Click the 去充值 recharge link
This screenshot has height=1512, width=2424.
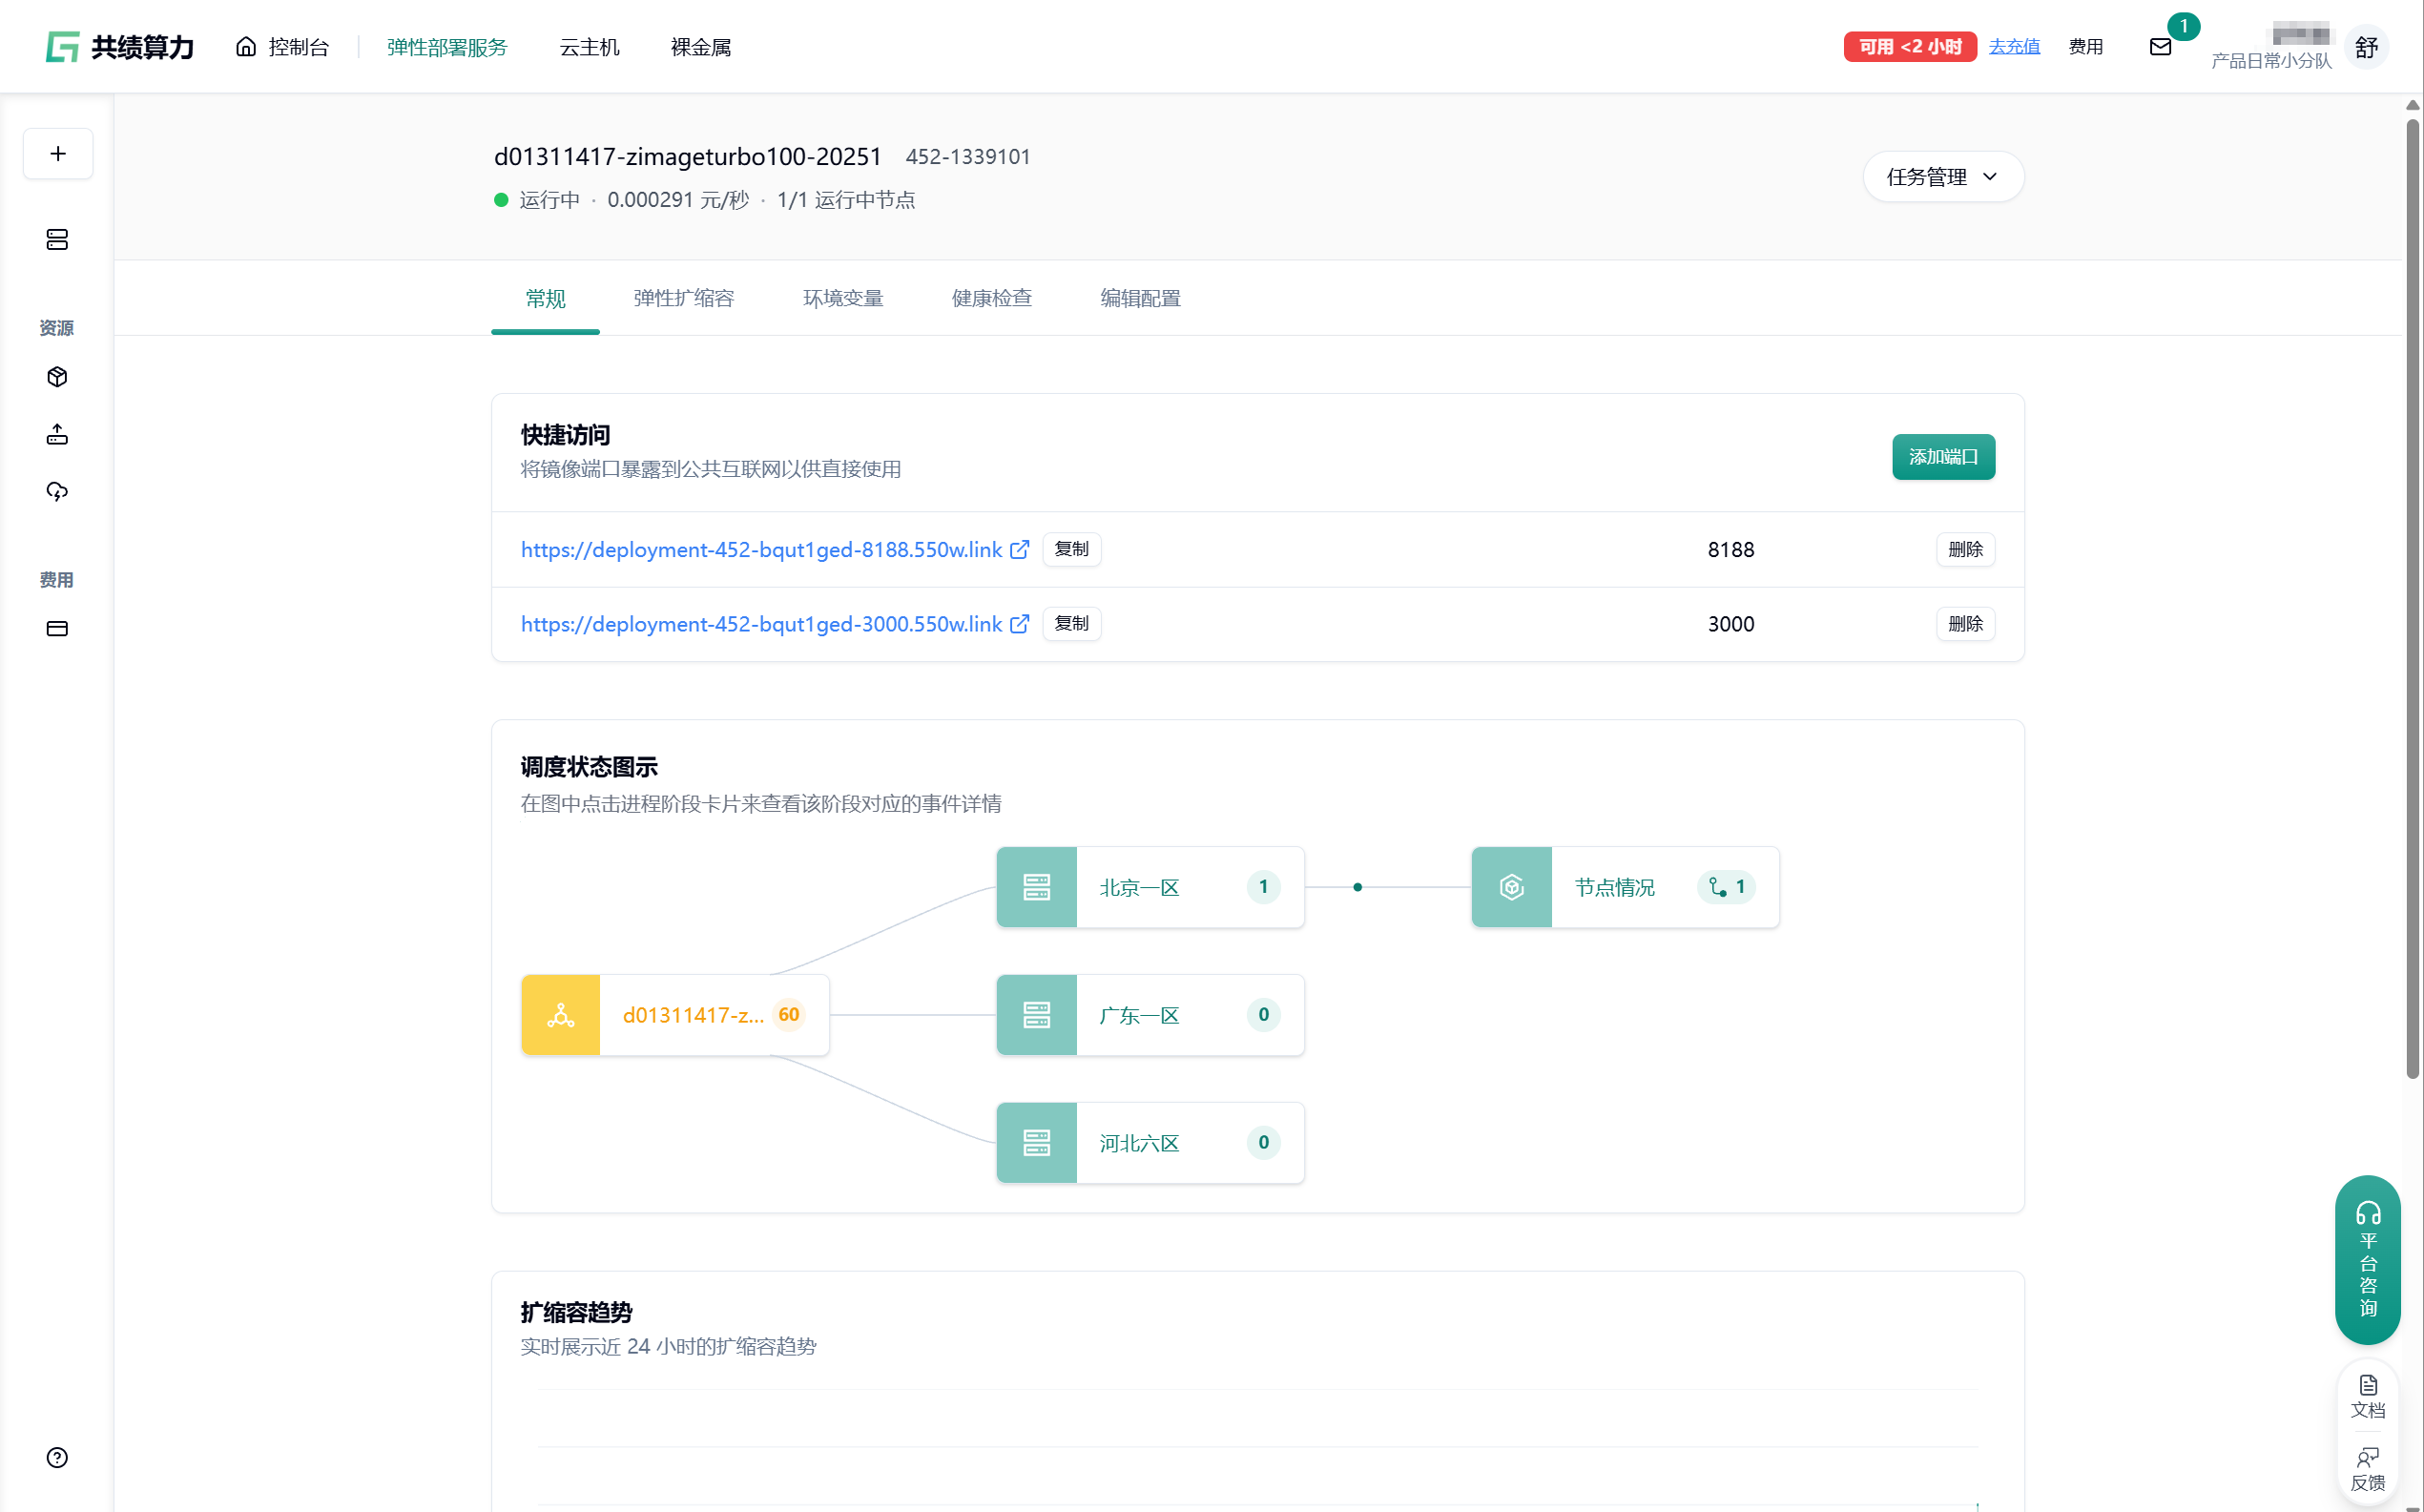2013,47
